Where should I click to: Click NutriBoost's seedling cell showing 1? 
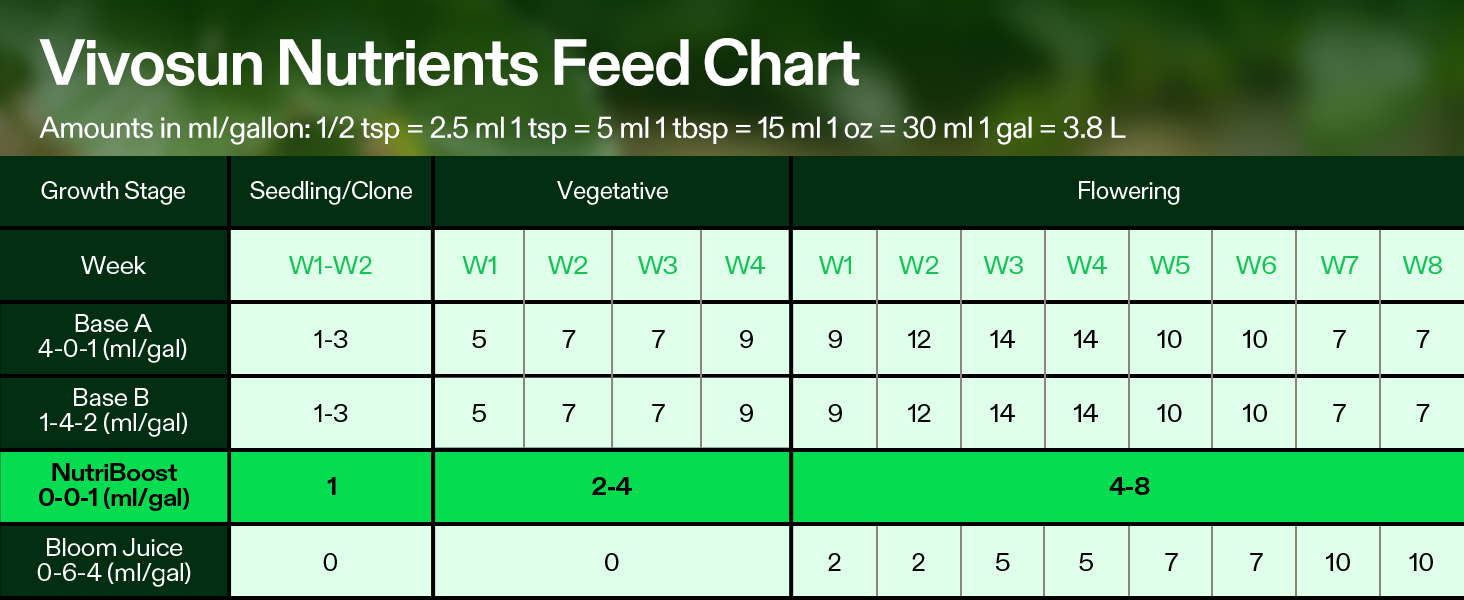(x=331, y=487)
